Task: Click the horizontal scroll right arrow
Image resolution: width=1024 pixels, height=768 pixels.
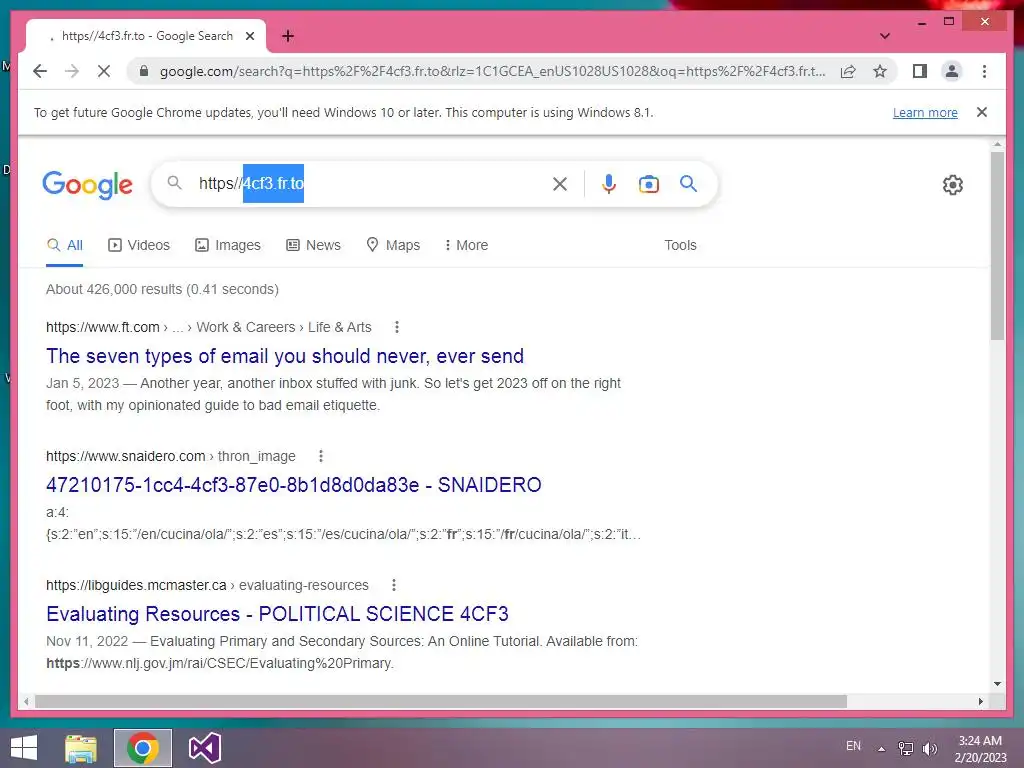Action: (x=980, y=701)
